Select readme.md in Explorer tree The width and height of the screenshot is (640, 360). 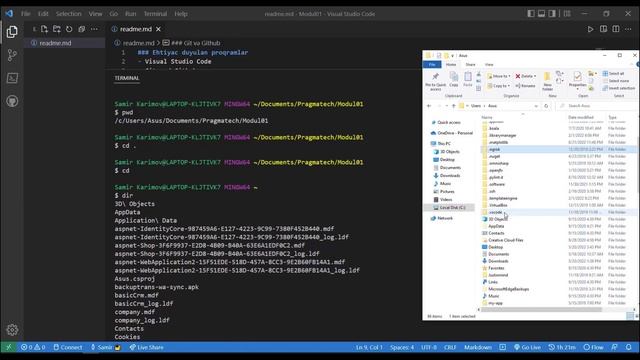(64, 43)
